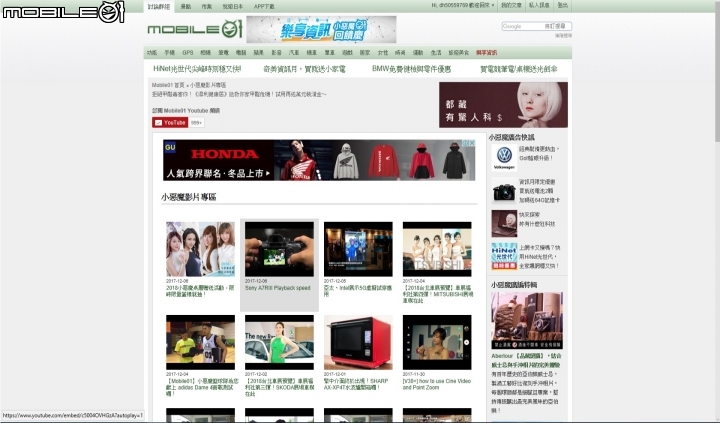Select the 影音 category in the nav bar

coord(276,53)
